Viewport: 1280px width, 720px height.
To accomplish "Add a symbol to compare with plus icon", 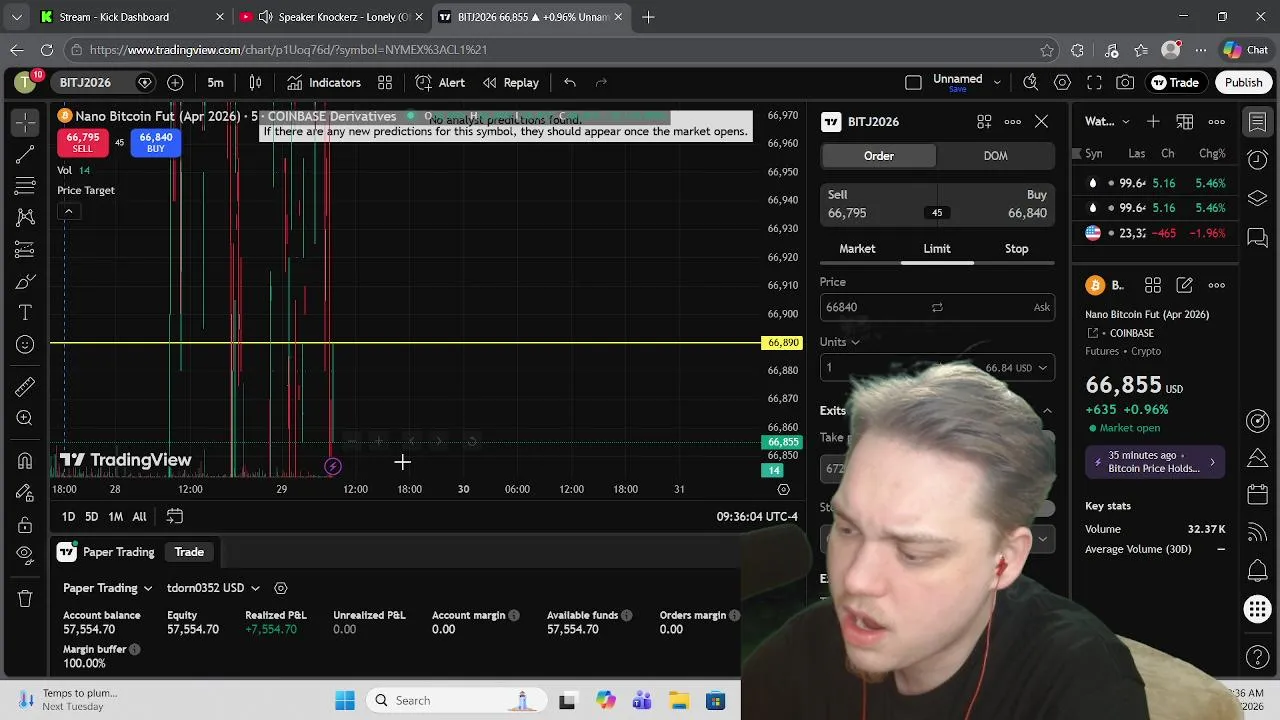I will (x=175, y=83).
